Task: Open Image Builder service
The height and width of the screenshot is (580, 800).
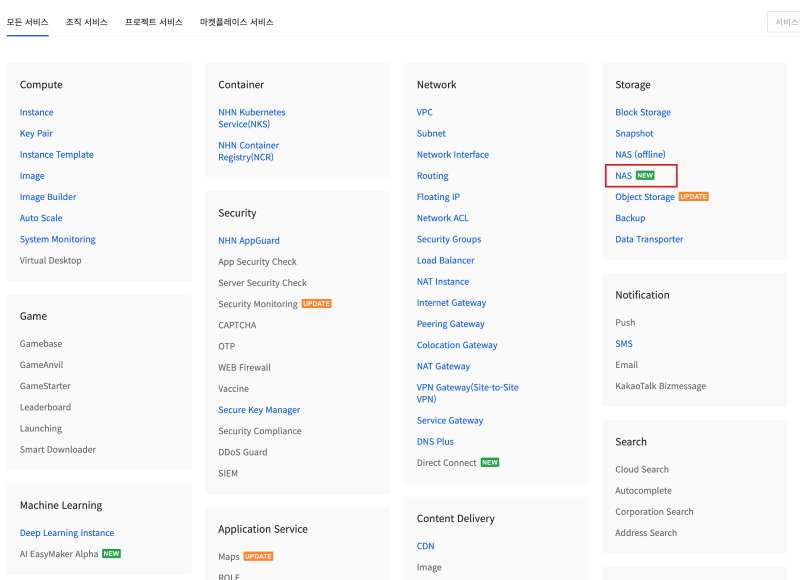Action: pyautogui.click(x=48, y=197)
